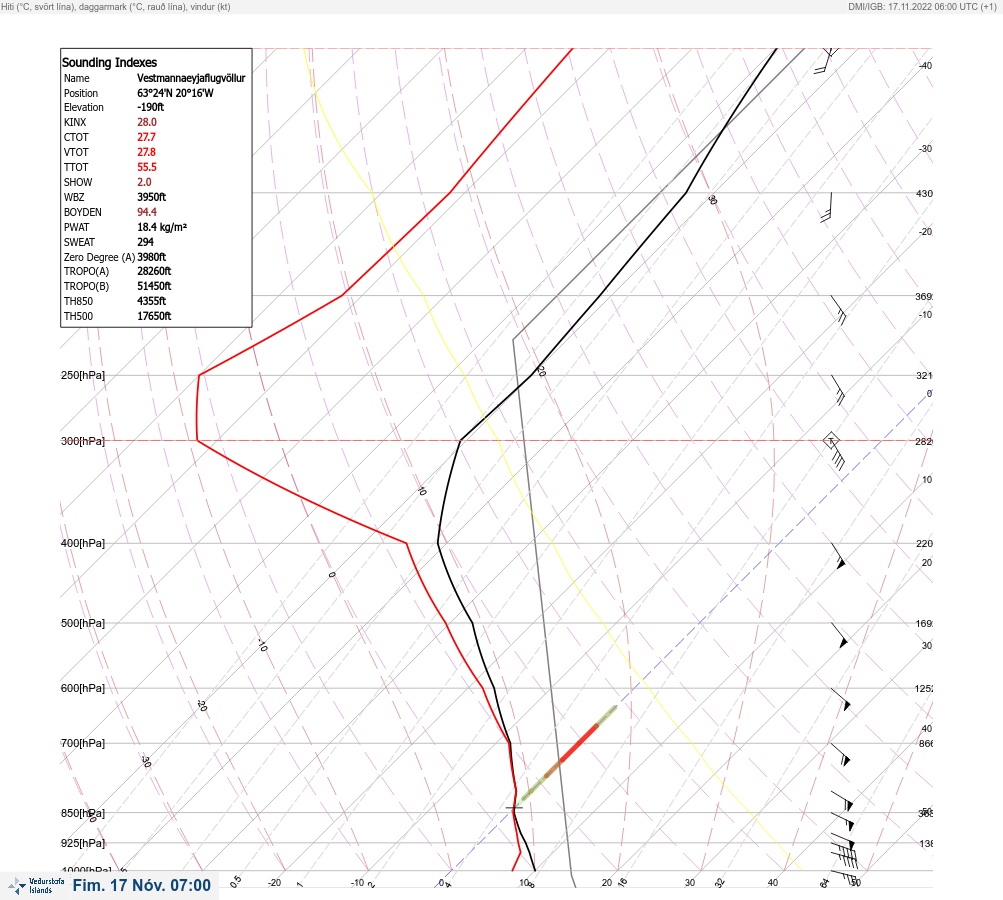Click the 'Fim. 17 Nóv. 07:00' date label

[141, 886]
